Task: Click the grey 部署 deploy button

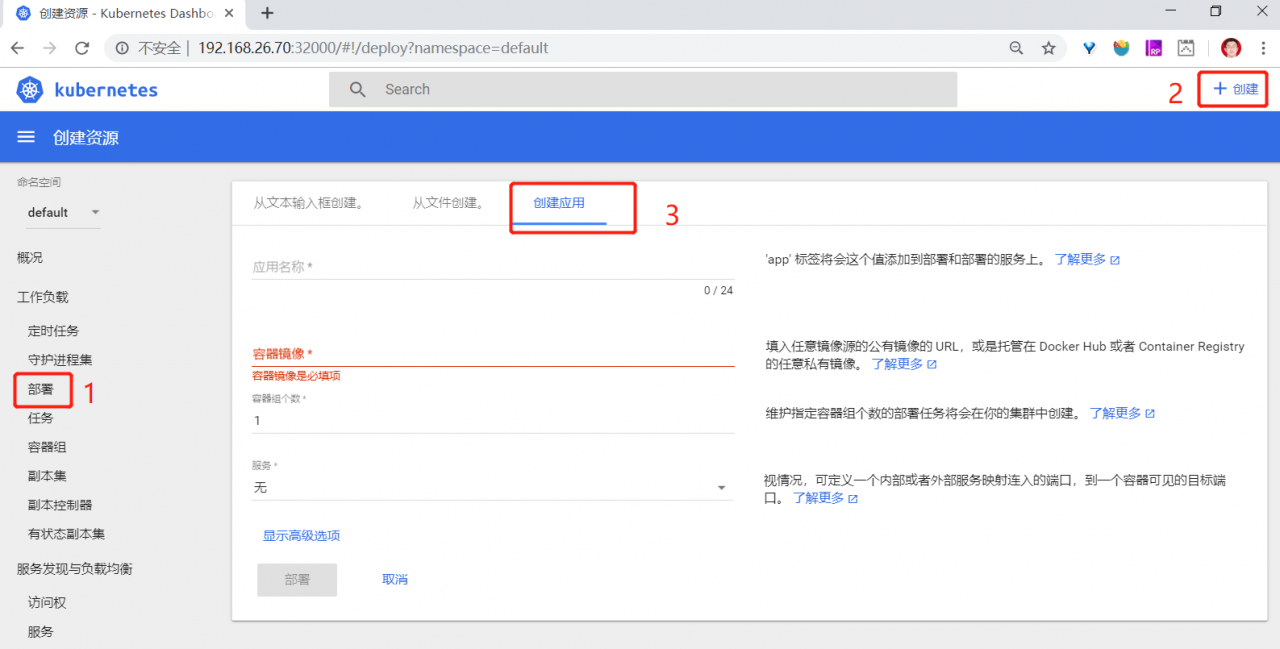Action: [x=297, y=580]
